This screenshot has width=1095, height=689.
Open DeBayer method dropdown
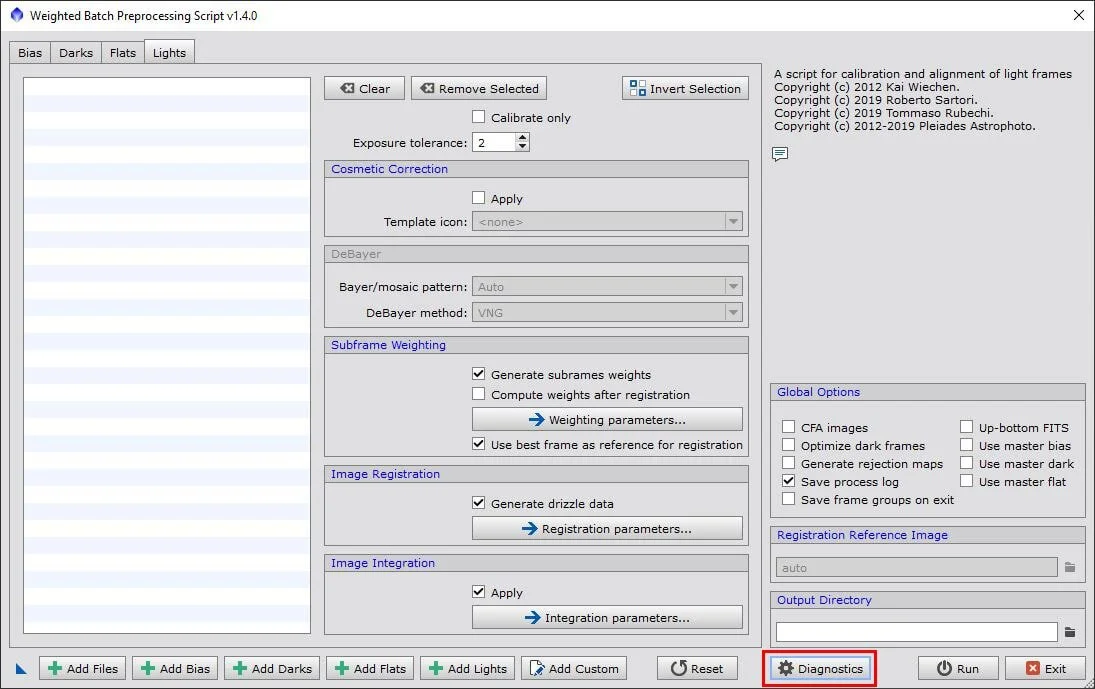607,313
